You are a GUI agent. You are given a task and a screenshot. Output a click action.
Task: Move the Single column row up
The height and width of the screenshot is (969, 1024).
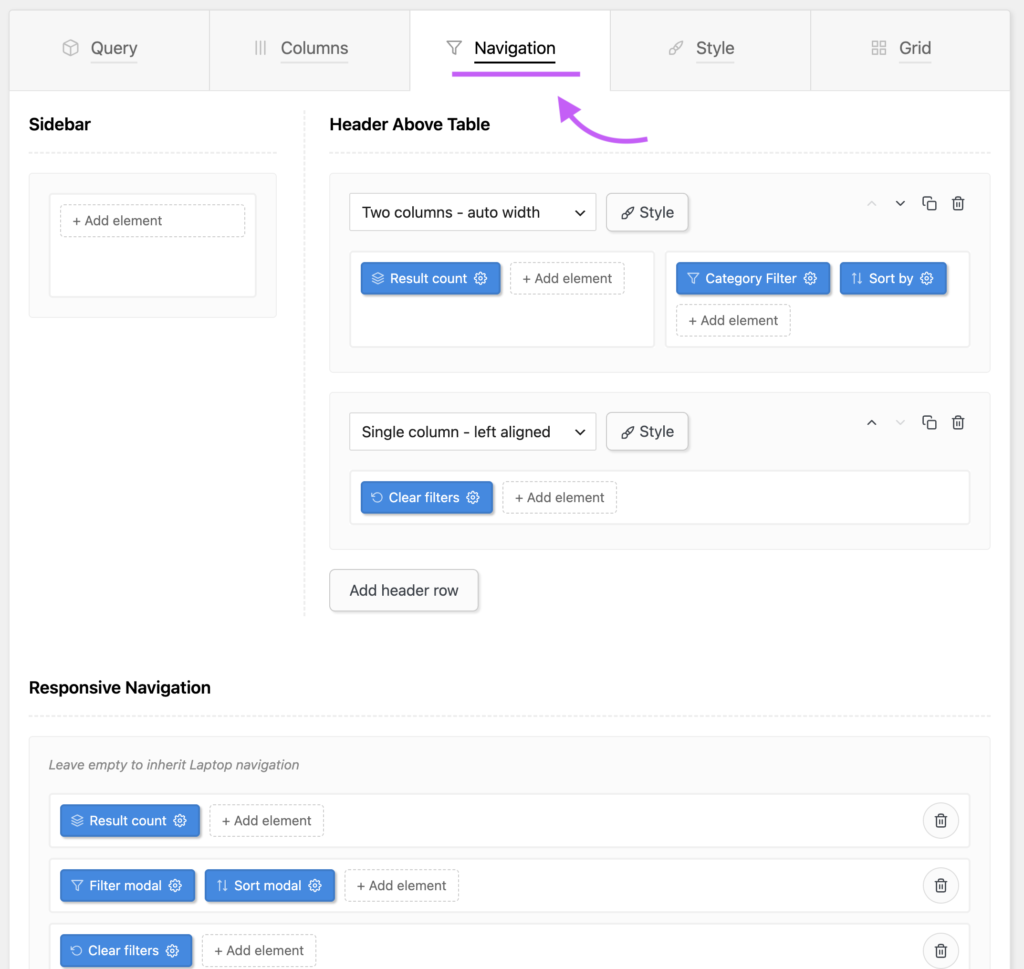[871, 422]
